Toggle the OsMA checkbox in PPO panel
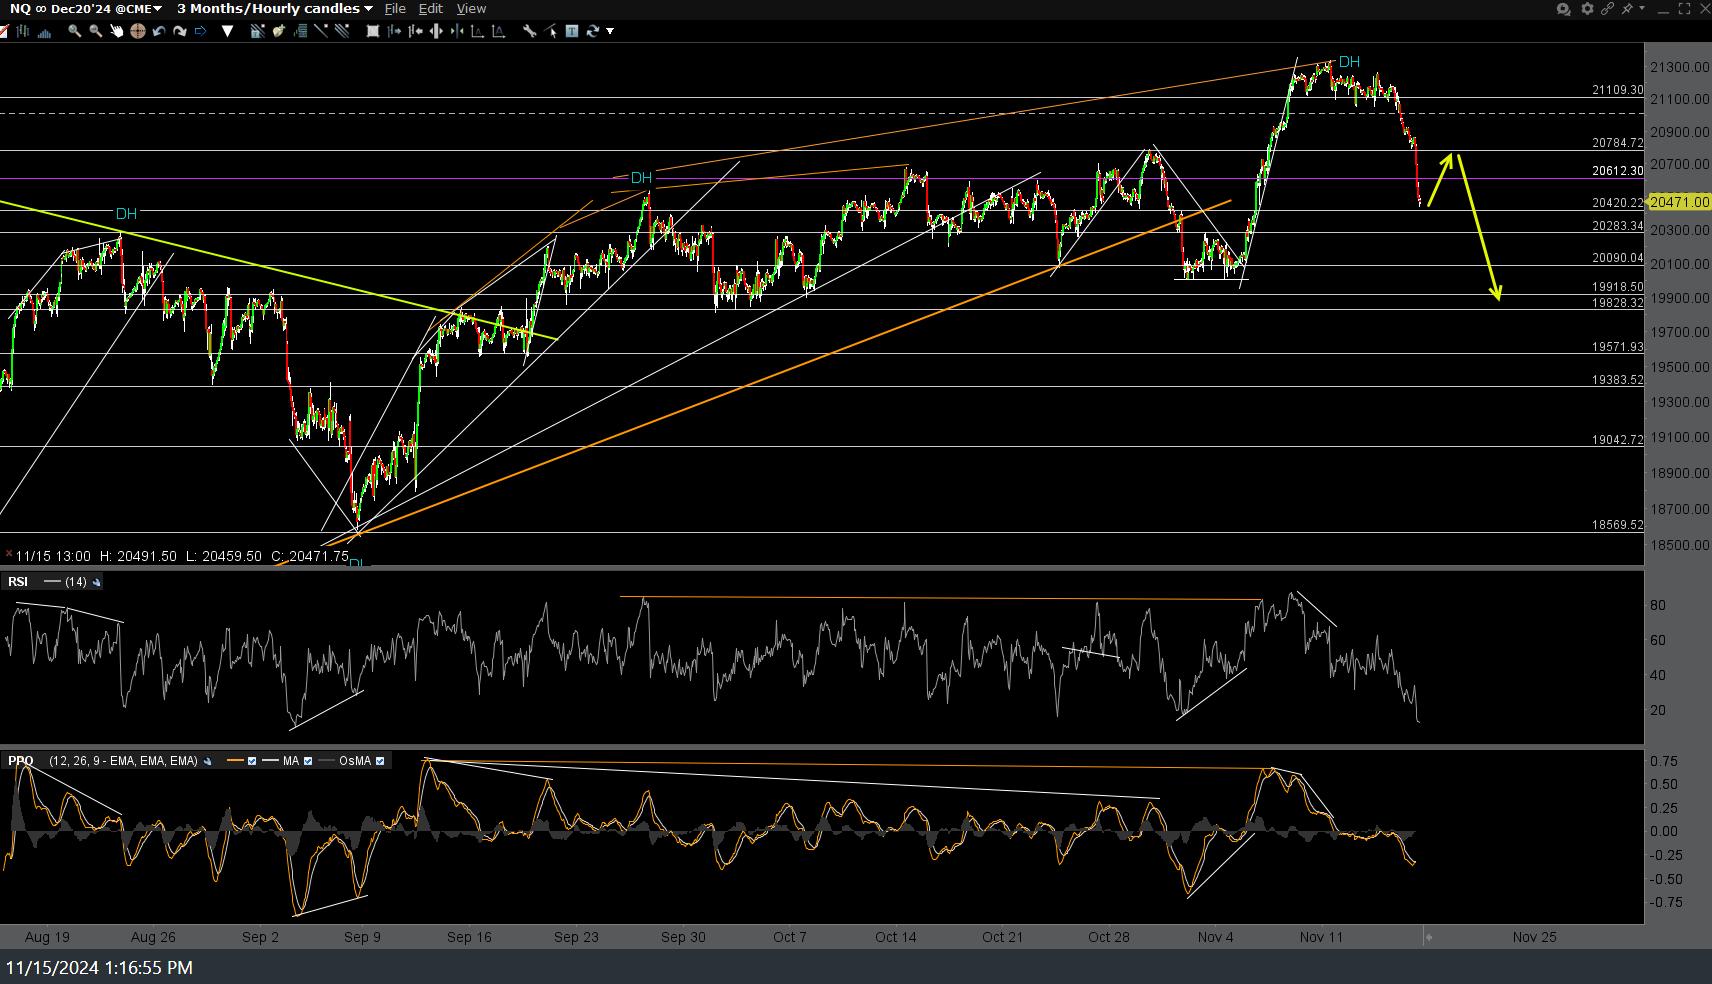The image size is (1712, 984). pos(380,761)
